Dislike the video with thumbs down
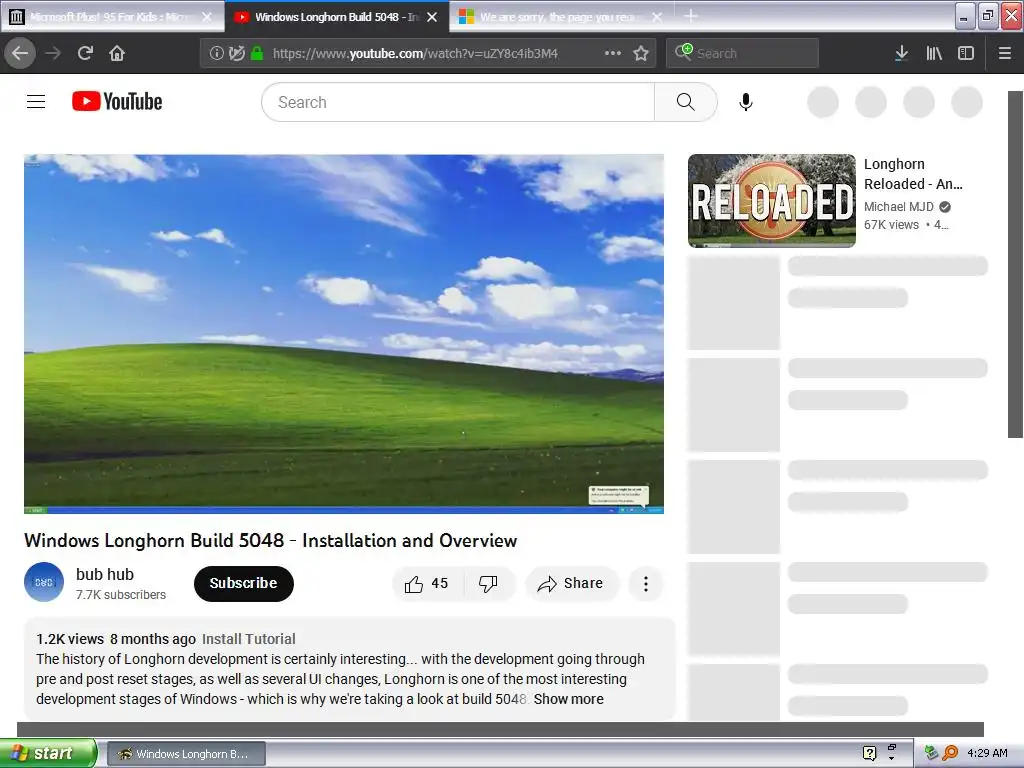The height and width of the screenshot is (768, 1024). [x=488, y=583]
